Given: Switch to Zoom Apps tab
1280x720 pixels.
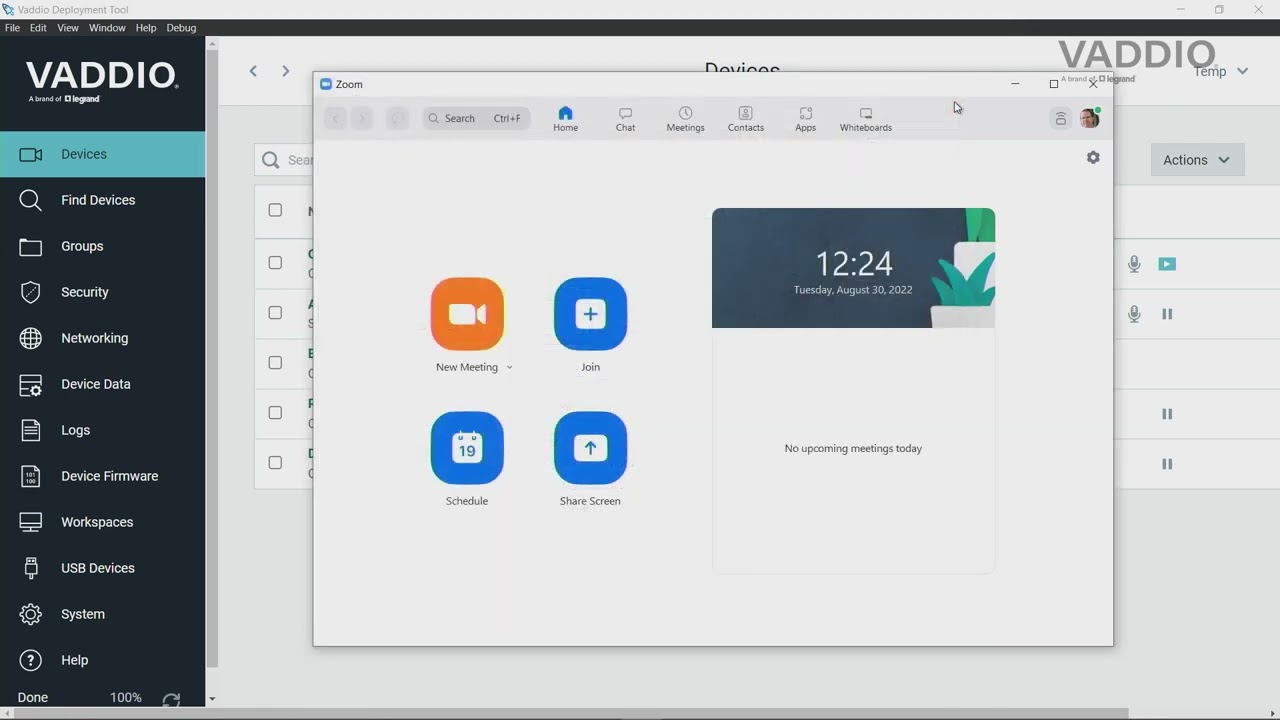Looking at the screenshot, I should [805, 119].
